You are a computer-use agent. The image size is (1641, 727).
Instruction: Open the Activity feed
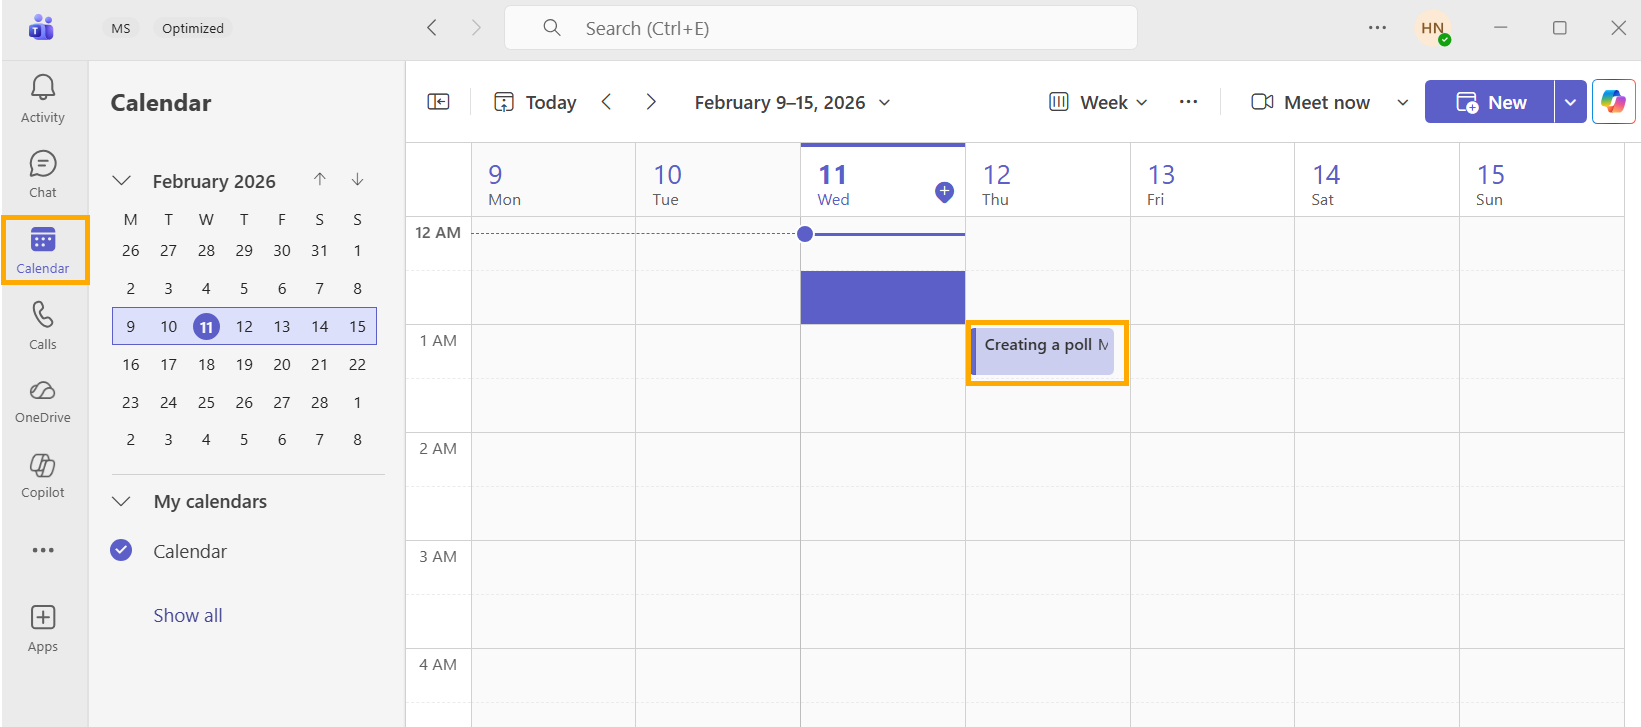(43, 99)
